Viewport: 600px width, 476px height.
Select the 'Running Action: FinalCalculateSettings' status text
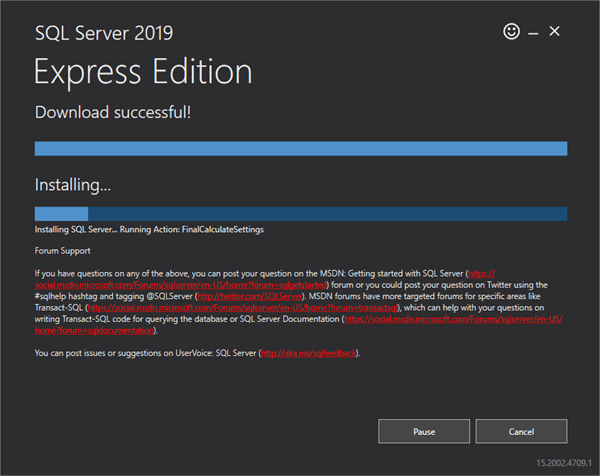click(192, 229)
